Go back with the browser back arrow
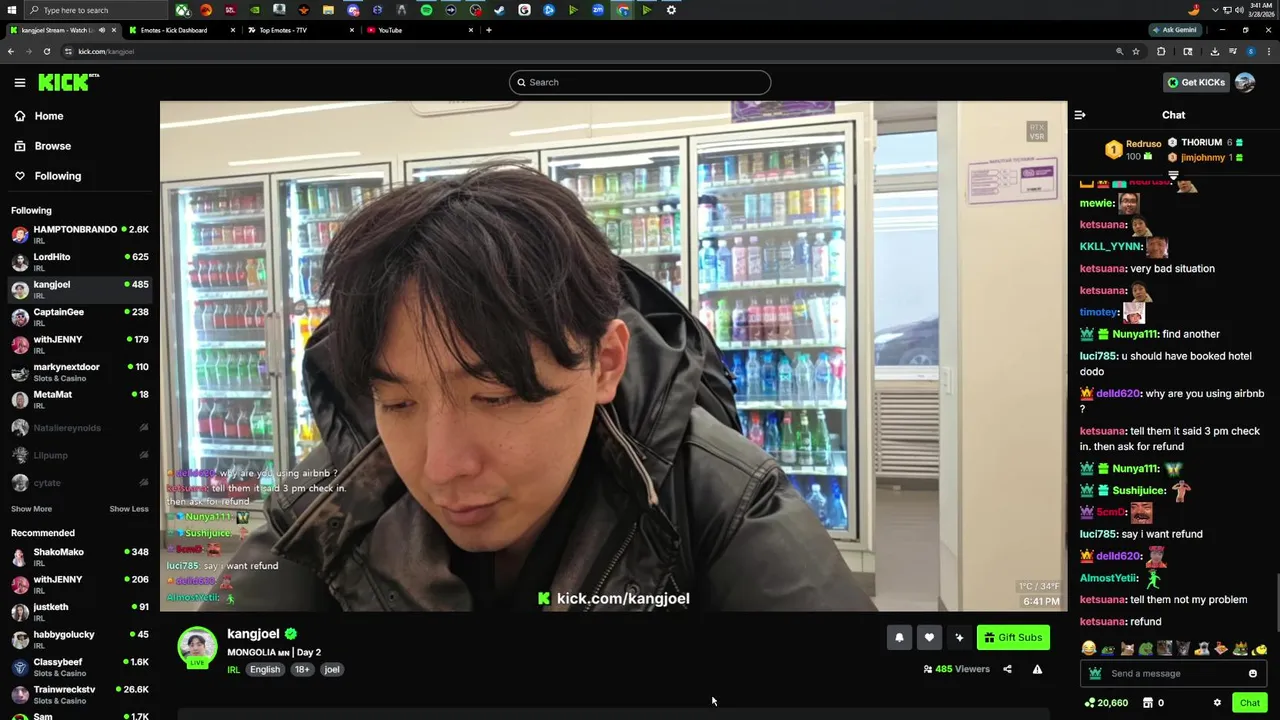The image size is (1280, 720). pyautogui.click(x=10, y=51)
